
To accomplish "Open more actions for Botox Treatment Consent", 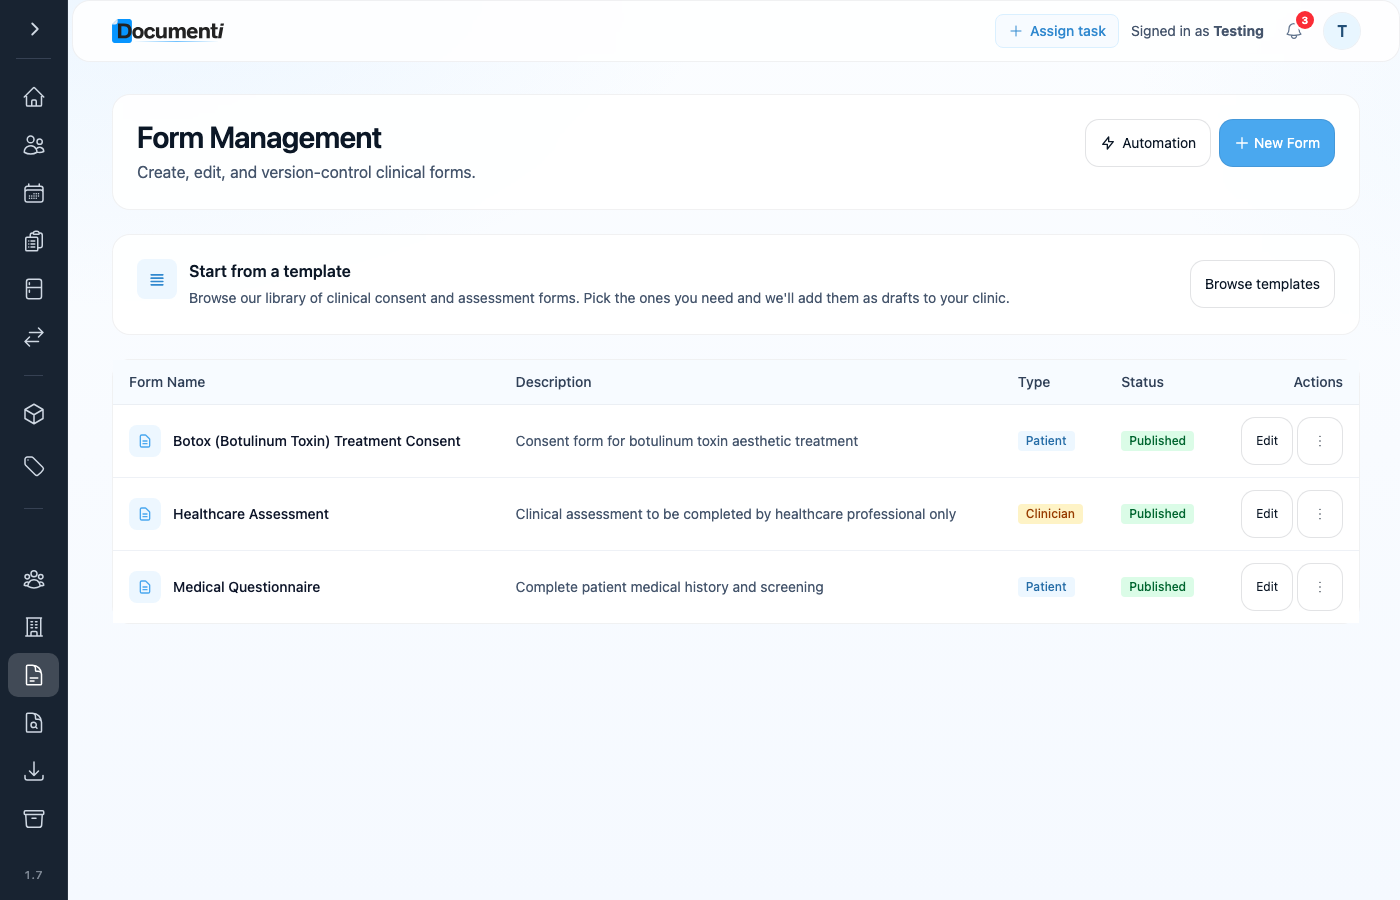I will 1320,441.
